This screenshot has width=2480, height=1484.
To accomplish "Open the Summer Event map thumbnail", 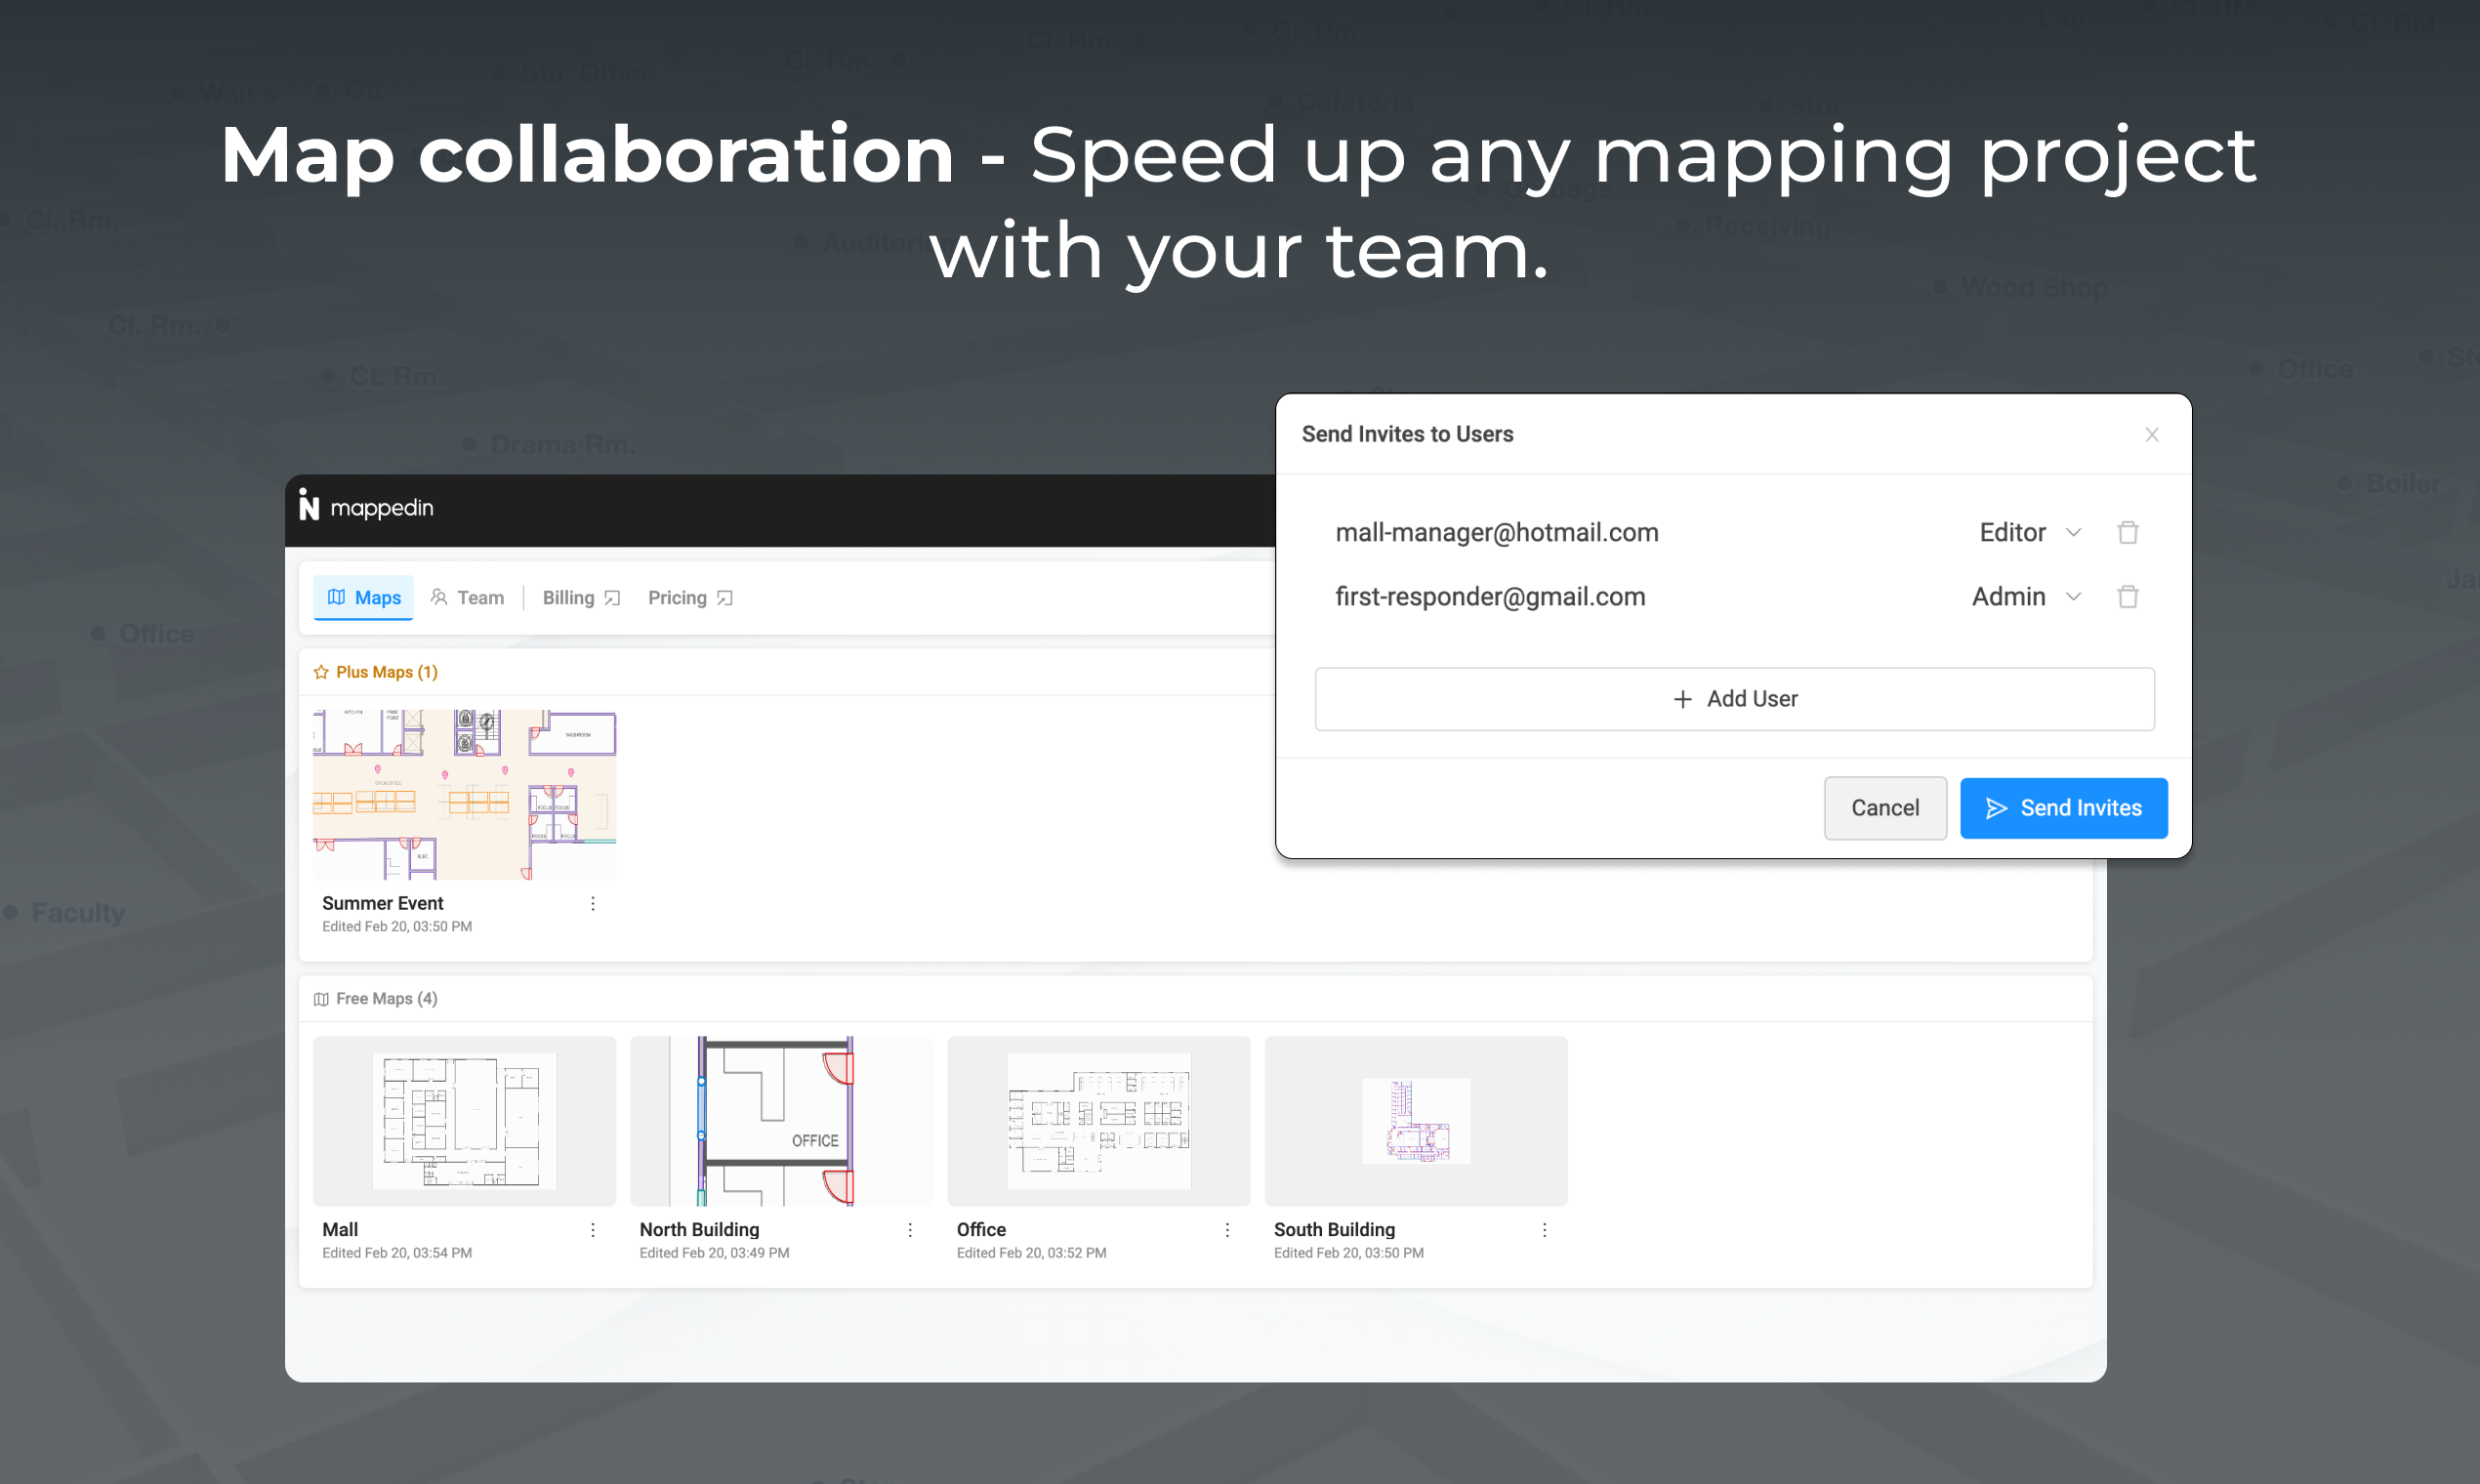I will point(464,794).
